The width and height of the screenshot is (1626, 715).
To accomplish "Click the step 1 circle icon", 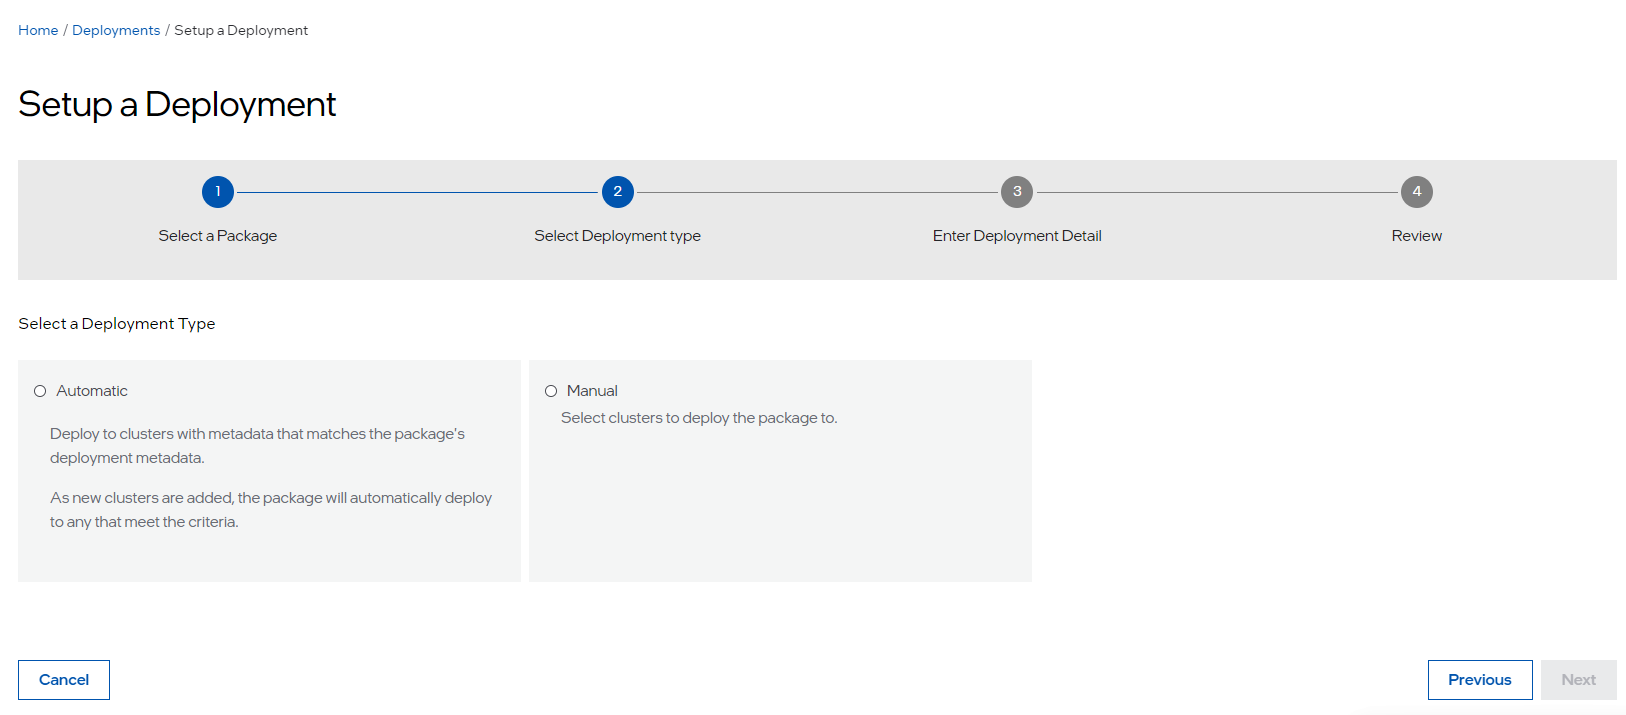I will (x=218, y=192).
